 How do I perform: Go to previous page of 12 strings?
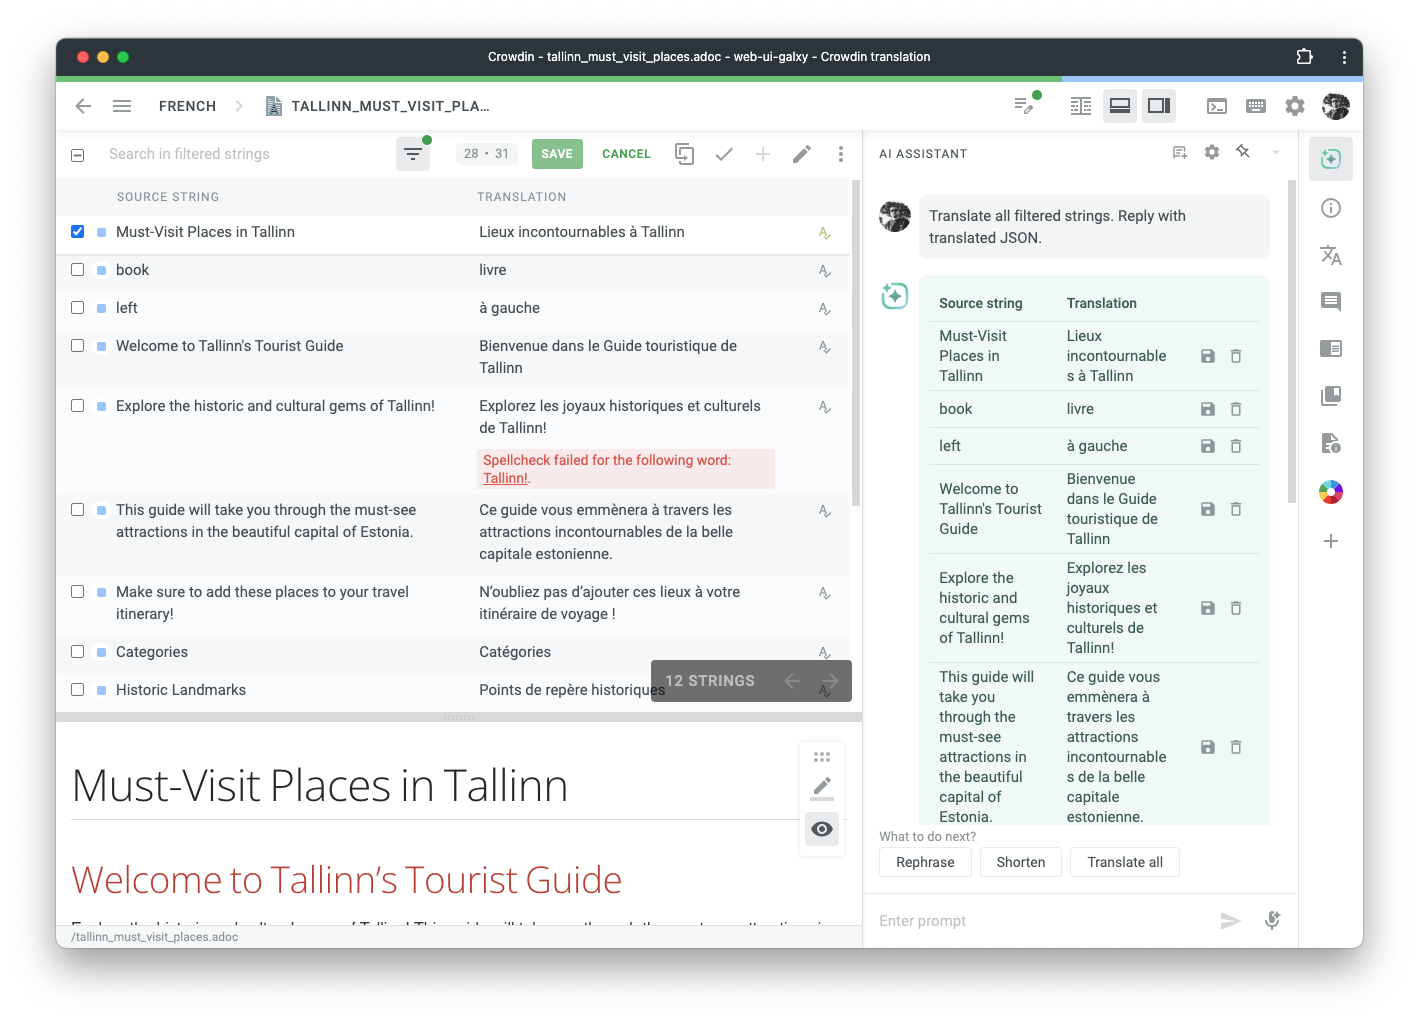tap(792, 681)
